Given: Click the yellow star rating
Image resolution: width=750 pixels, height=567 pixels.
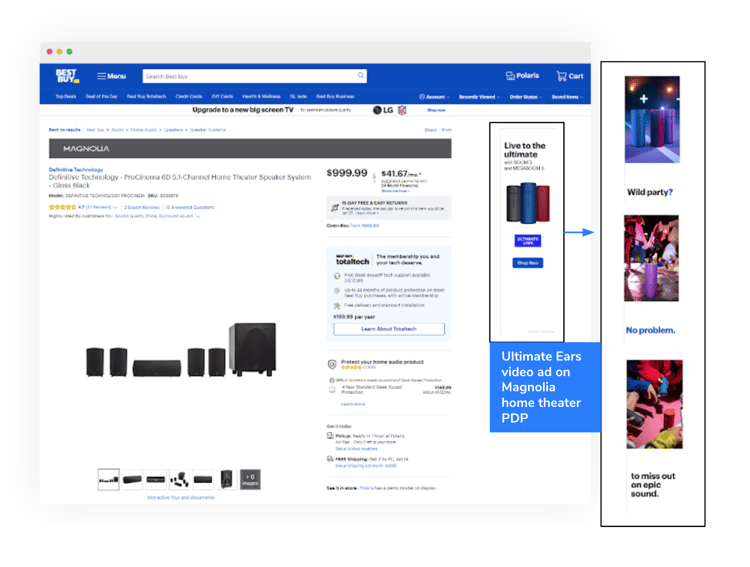Looking at the screenshot, I should click(62, 207).
